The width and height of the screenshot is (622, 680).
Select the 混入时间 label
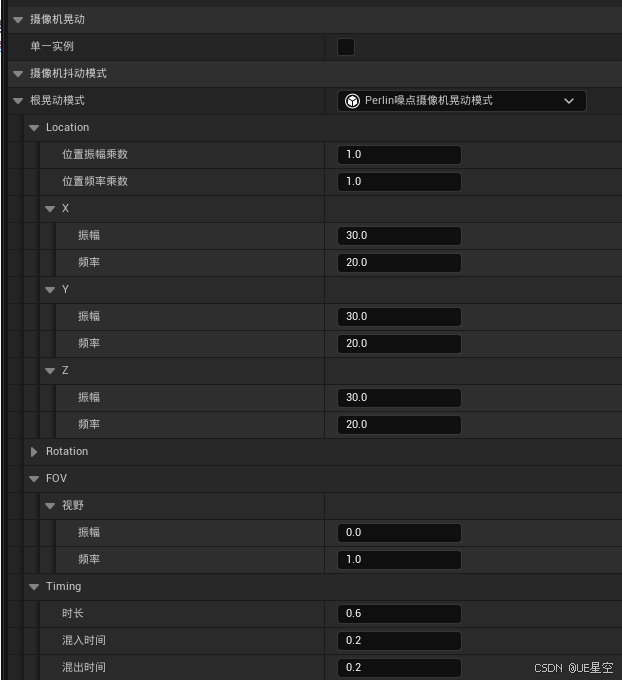[x=84, y=640]
